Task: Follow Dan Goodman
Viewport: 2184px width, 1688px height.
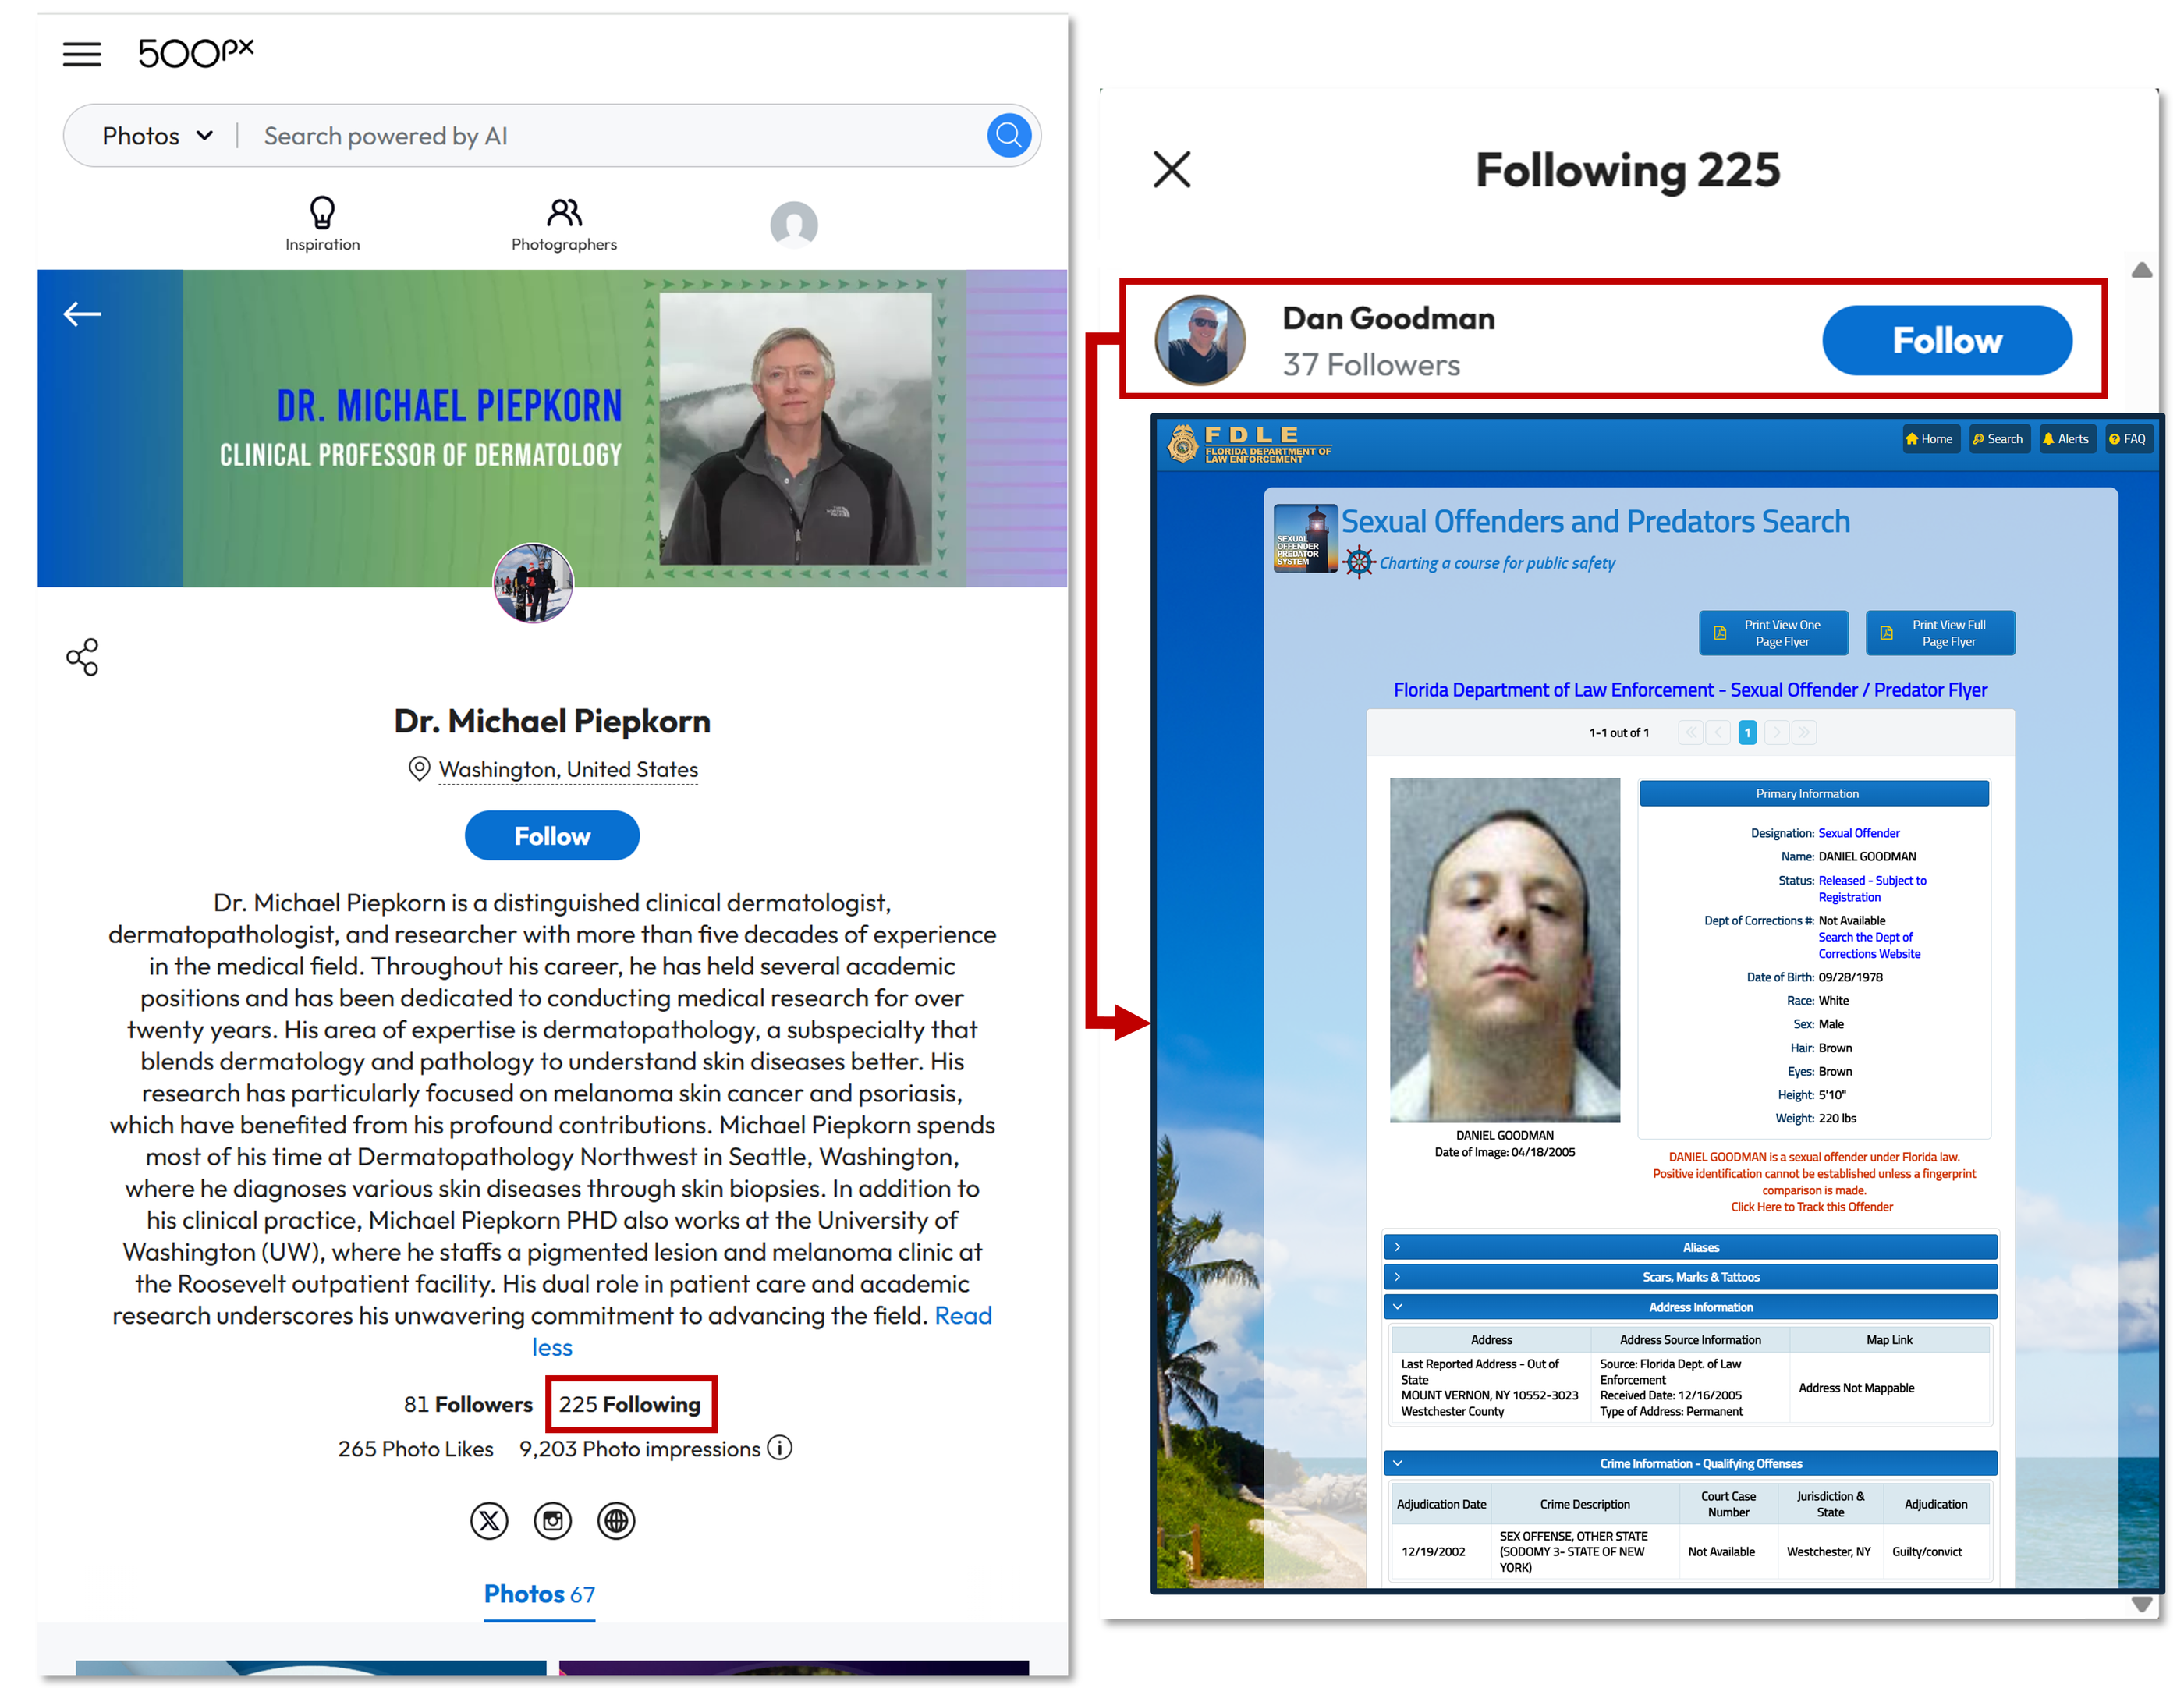Action: point(1947,340)
